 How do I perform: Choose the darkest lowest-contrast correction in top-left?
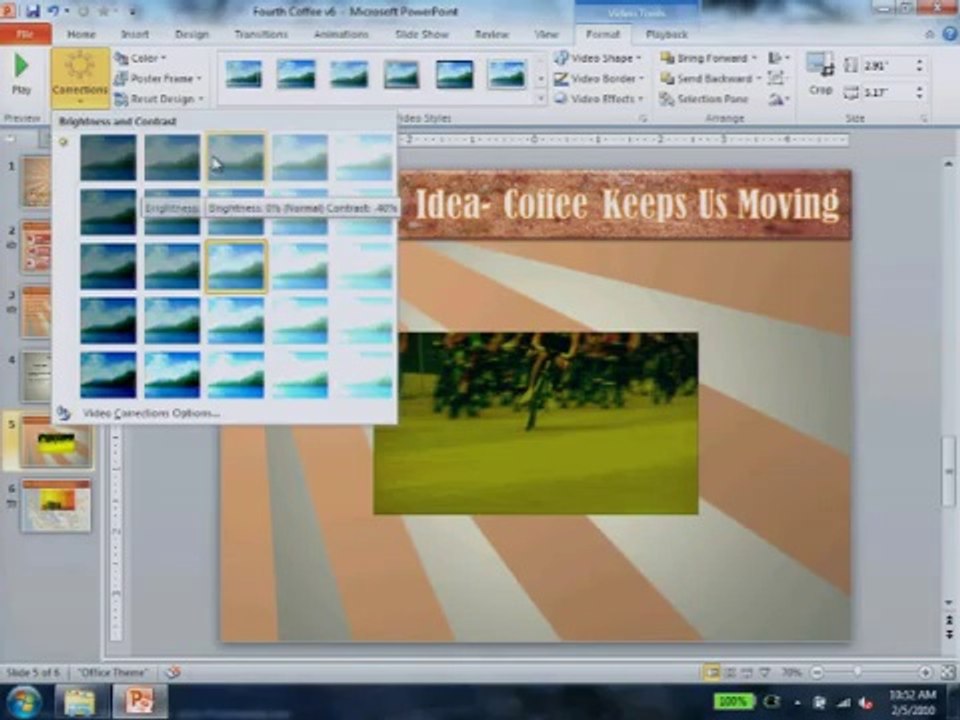point(108,158)
